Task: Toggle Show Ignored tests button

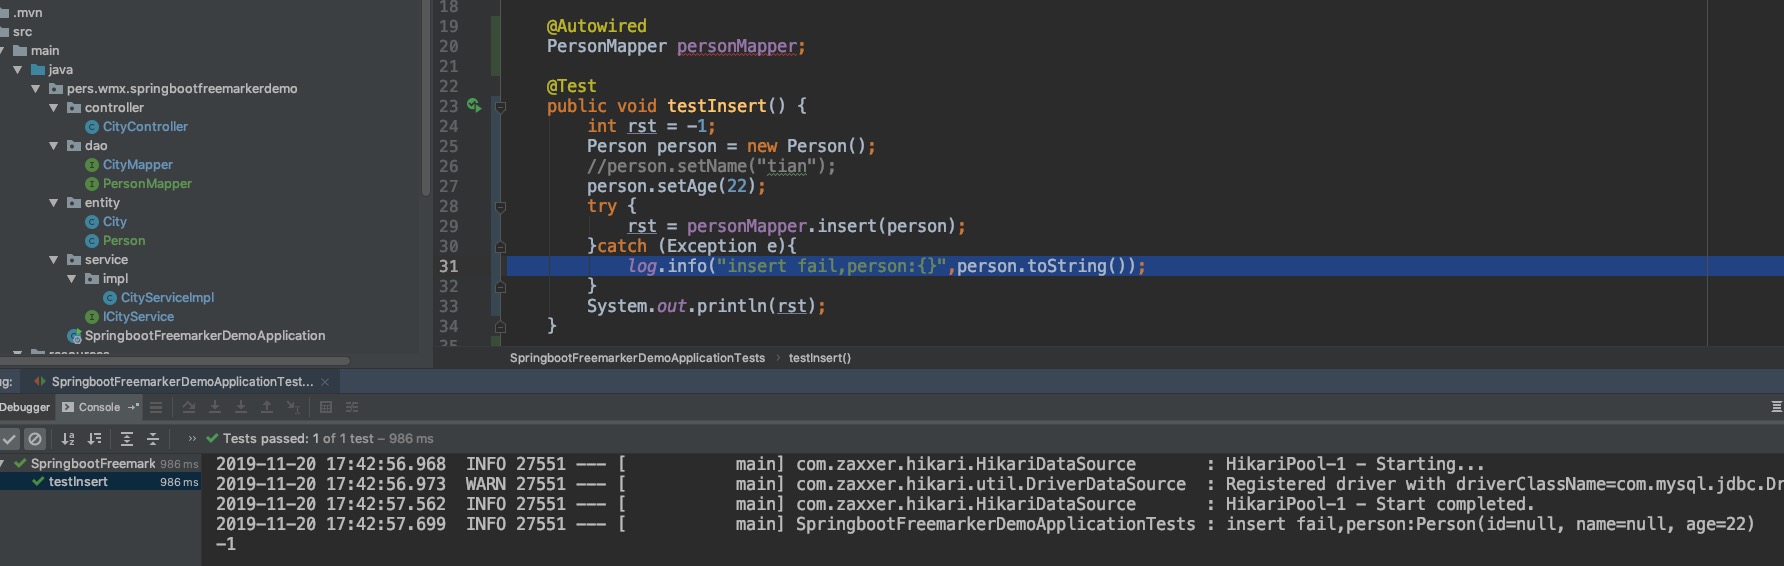Action: (35, 439)
